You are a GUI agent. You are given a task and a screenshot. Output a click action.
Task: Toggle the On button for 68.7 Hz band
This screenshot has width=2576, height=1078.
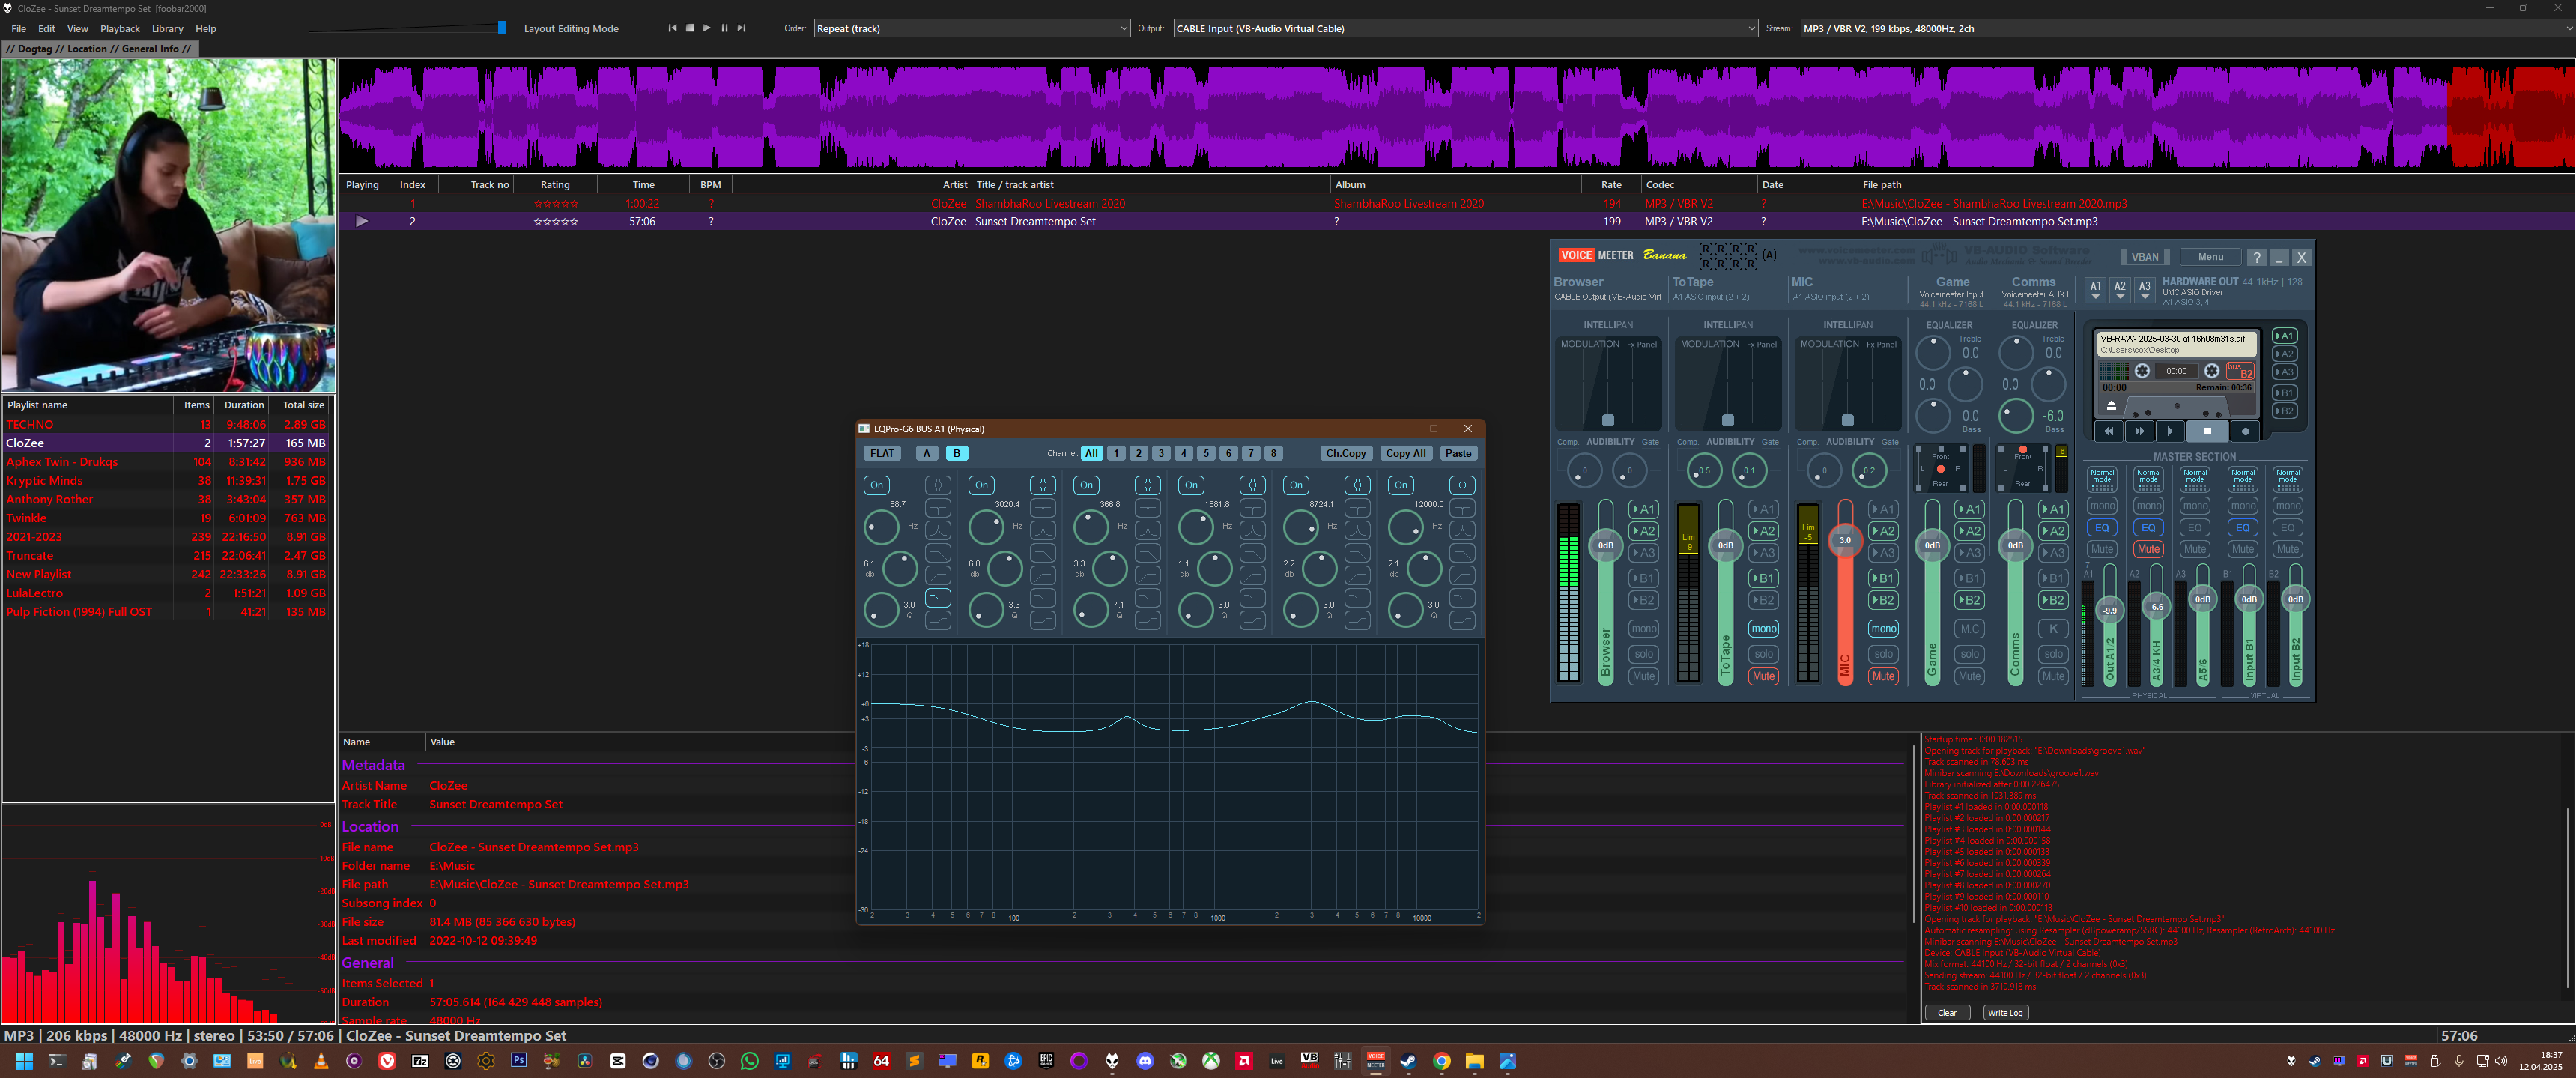[876, 485]
